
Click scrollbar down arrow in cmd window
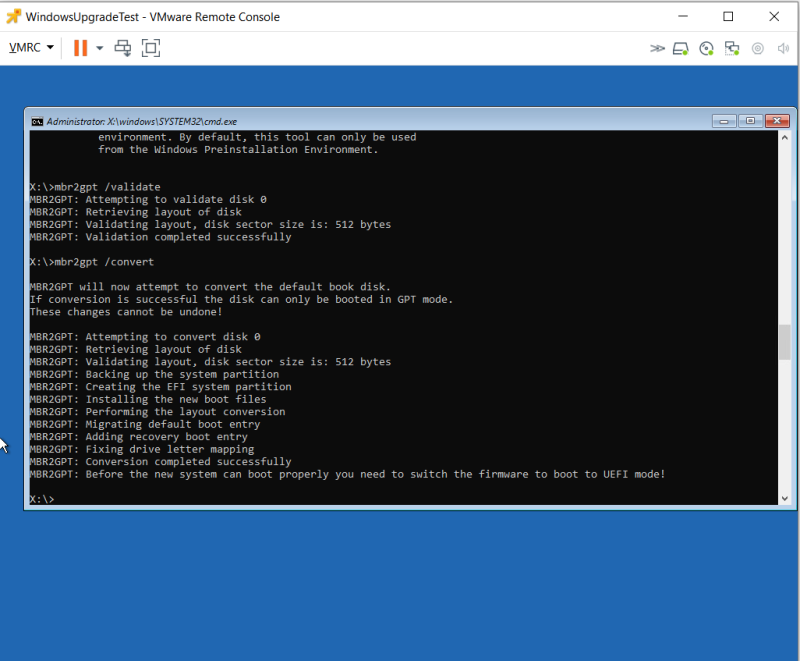pyautogui.click(x=785, y=498)
